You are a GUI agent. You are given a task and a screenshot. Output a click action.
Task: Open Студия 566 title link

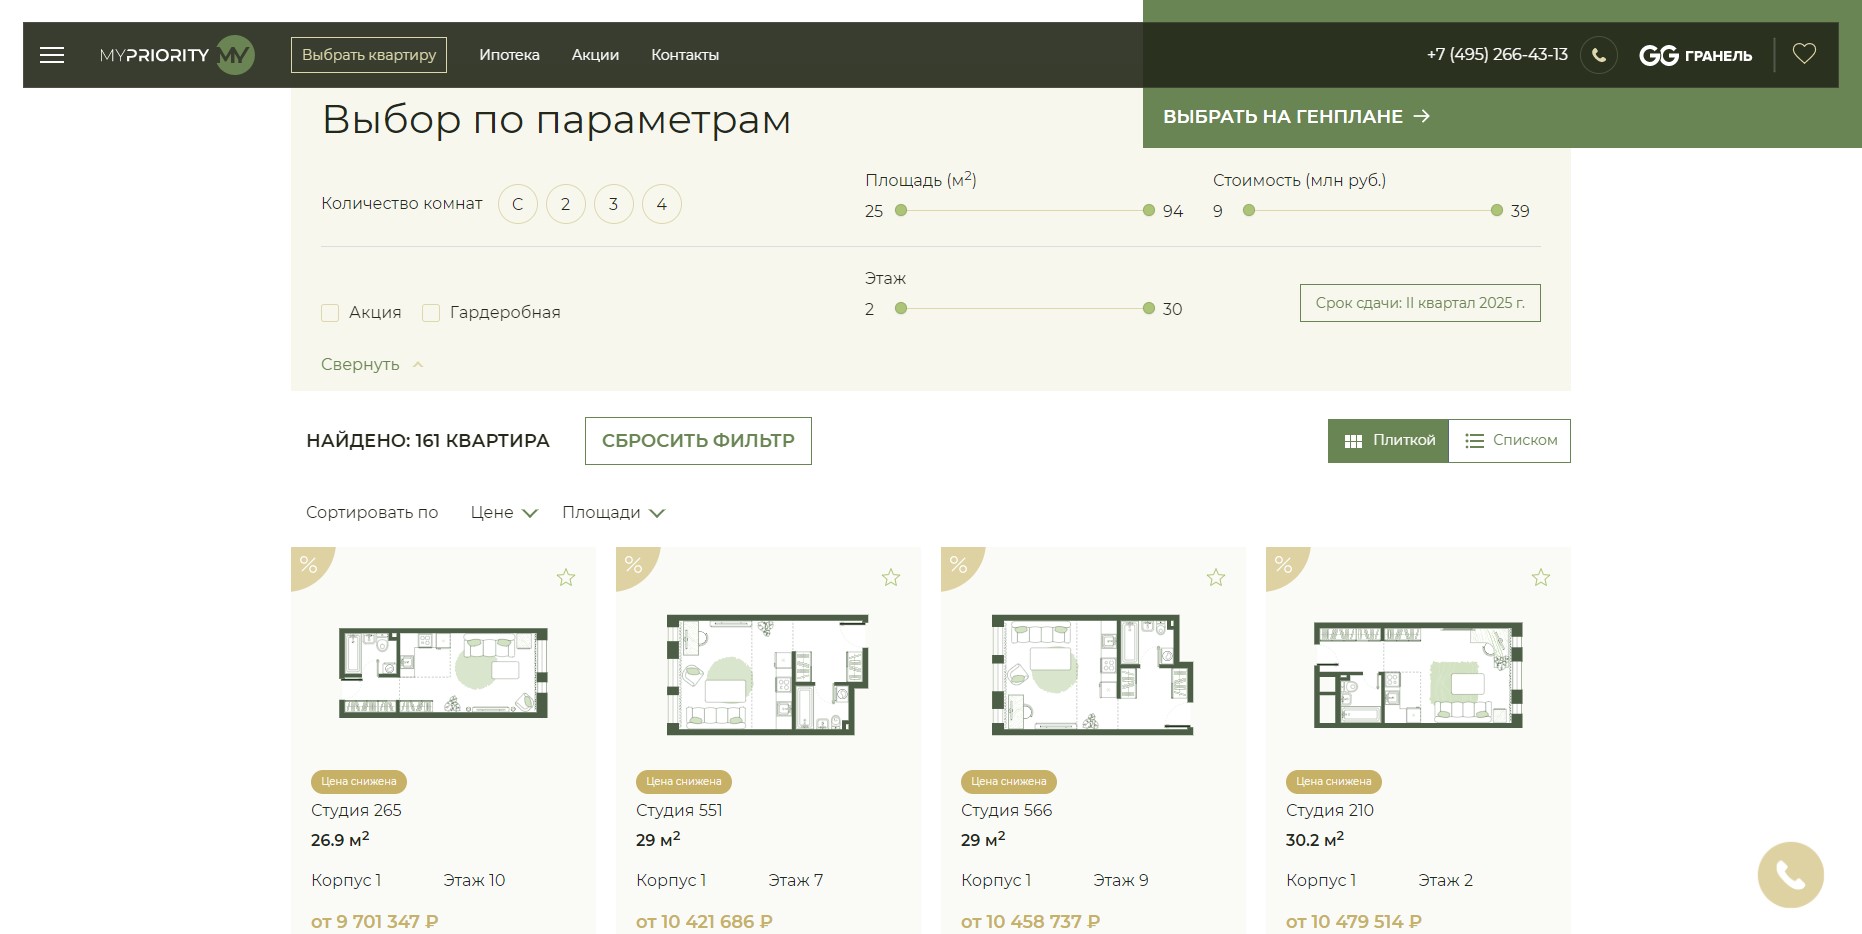1006,810
